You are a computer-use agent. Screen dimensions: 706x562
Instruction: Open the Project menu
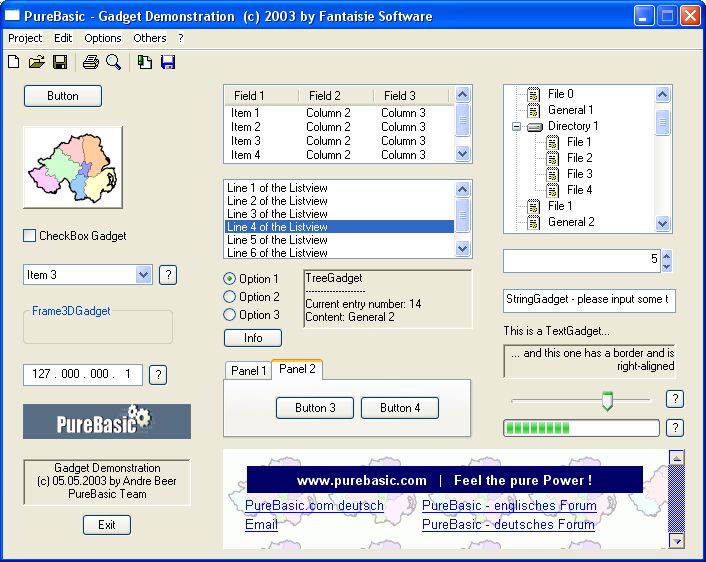pyautogui.click(x=25, y=38)
